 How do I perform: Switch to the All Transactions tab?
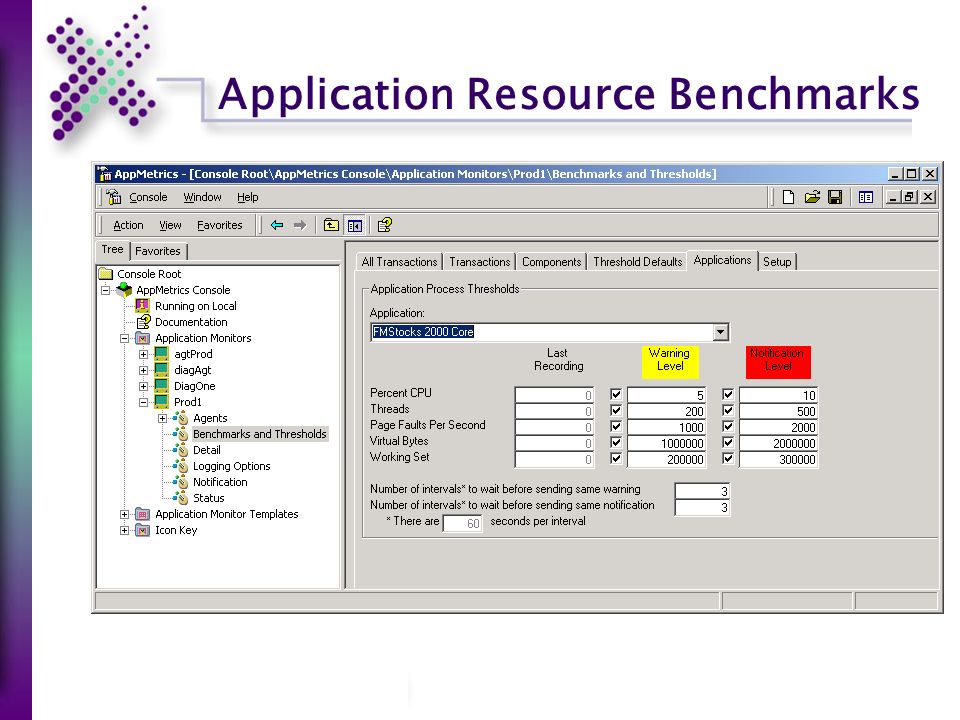coord(399,262)
